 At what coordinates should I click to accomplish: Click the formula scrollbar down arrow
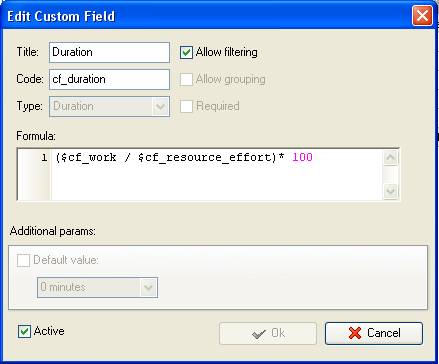[x=390, y=191]
